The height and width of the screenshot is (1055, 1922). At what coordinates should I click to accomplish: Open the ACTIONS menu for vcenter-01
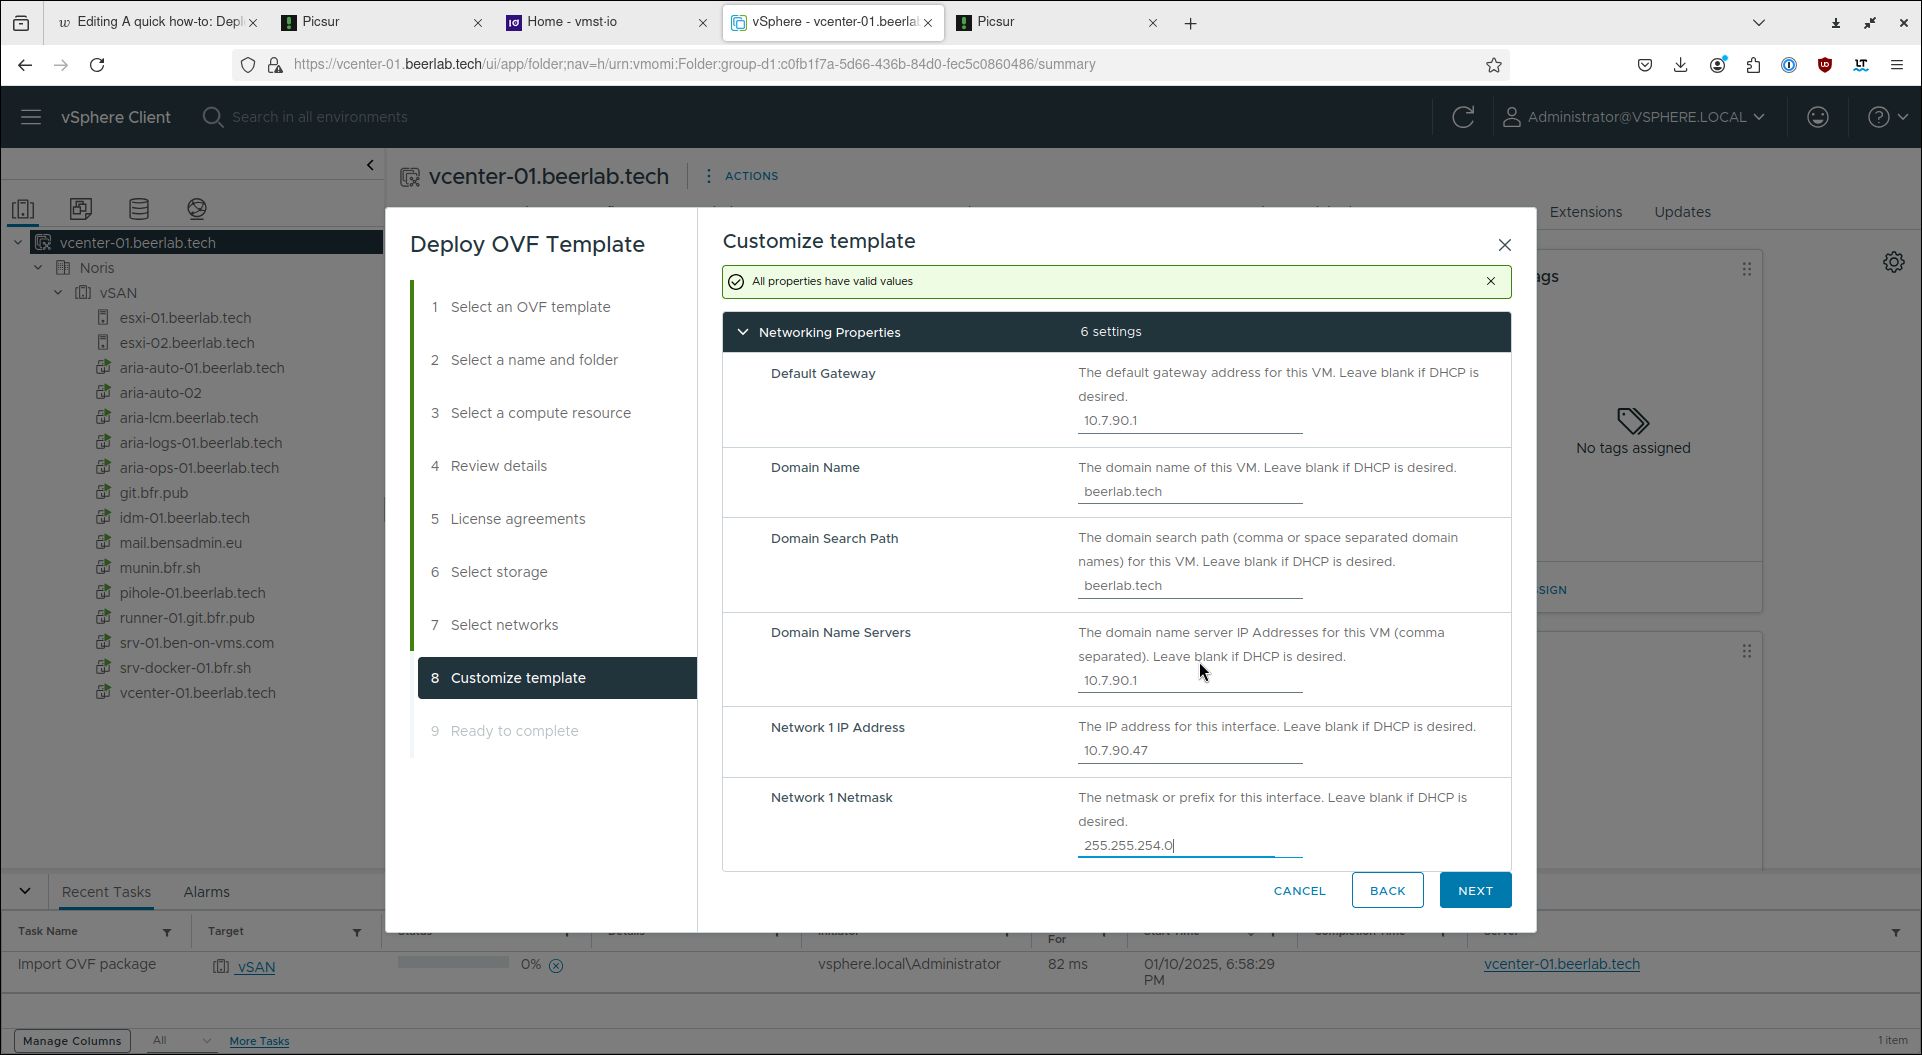[x=741, y=176]
